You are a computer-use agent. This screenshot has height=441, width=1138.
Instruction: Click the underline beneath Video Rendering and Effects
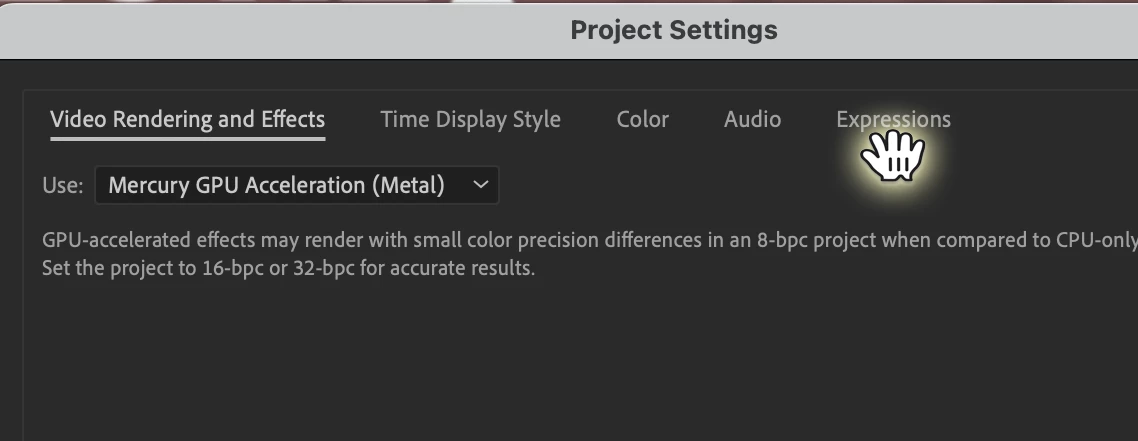point(187,138)
